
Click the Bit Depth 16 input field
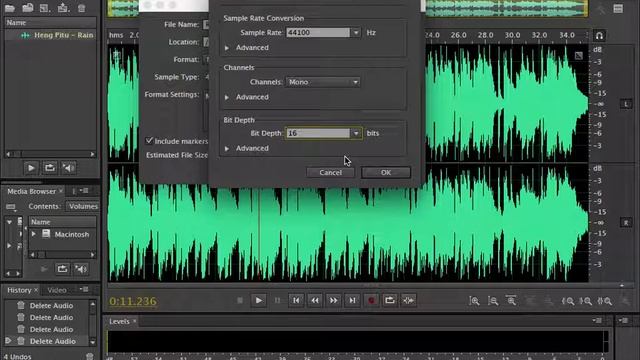click(318, 133)
